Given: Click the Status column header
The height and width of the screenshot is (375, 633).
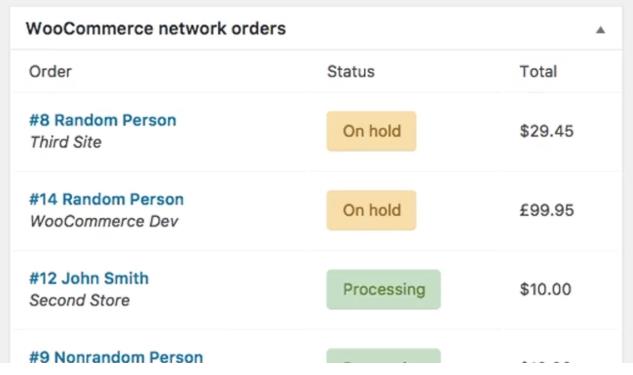Looking at the screenshot, I should (351, 72).
